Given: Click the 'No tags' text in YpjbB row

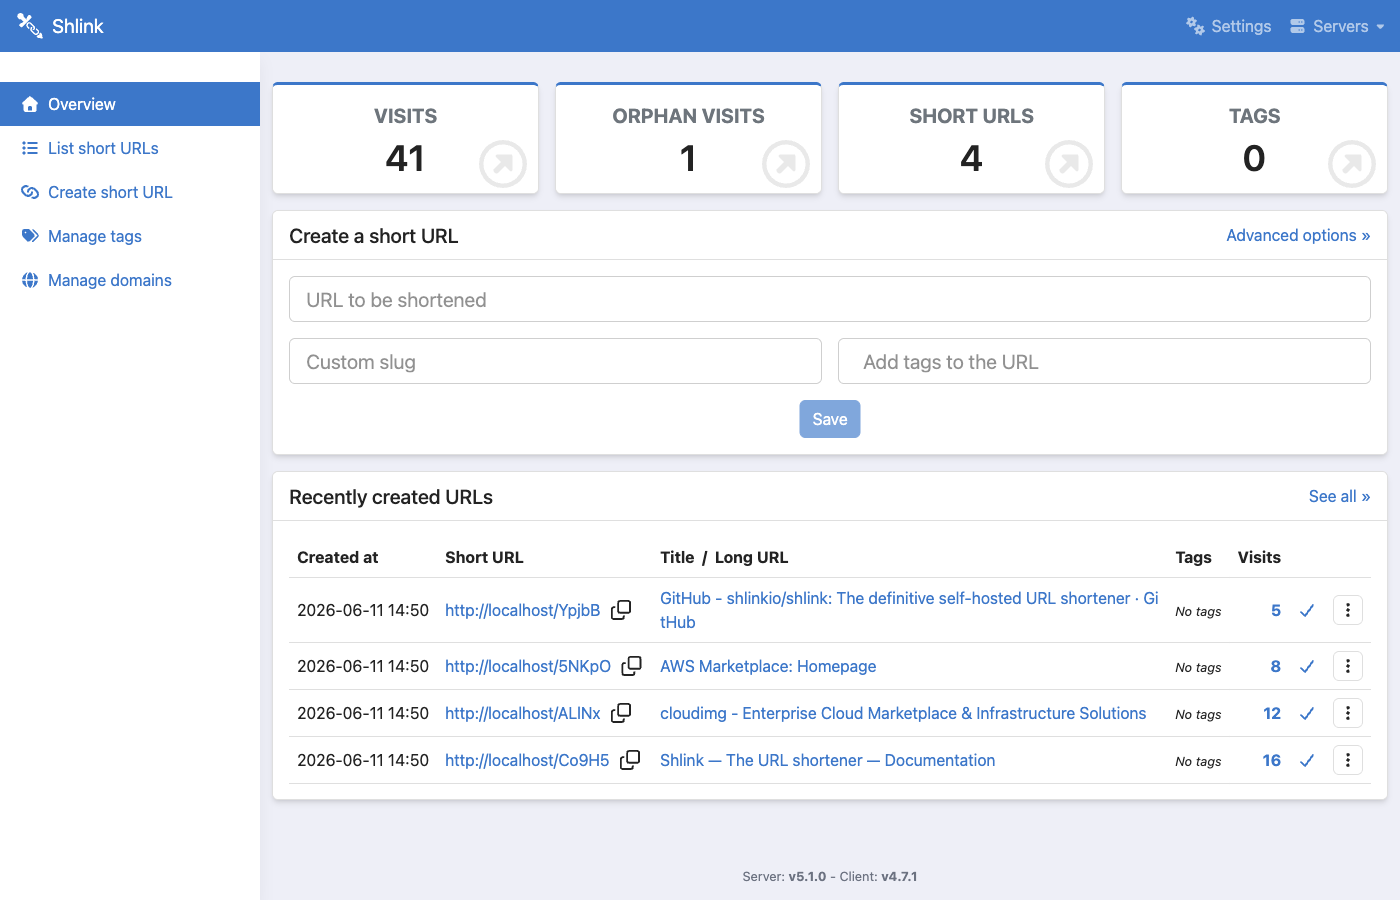Looking at the screenshot, I should tap(1198, 611).
